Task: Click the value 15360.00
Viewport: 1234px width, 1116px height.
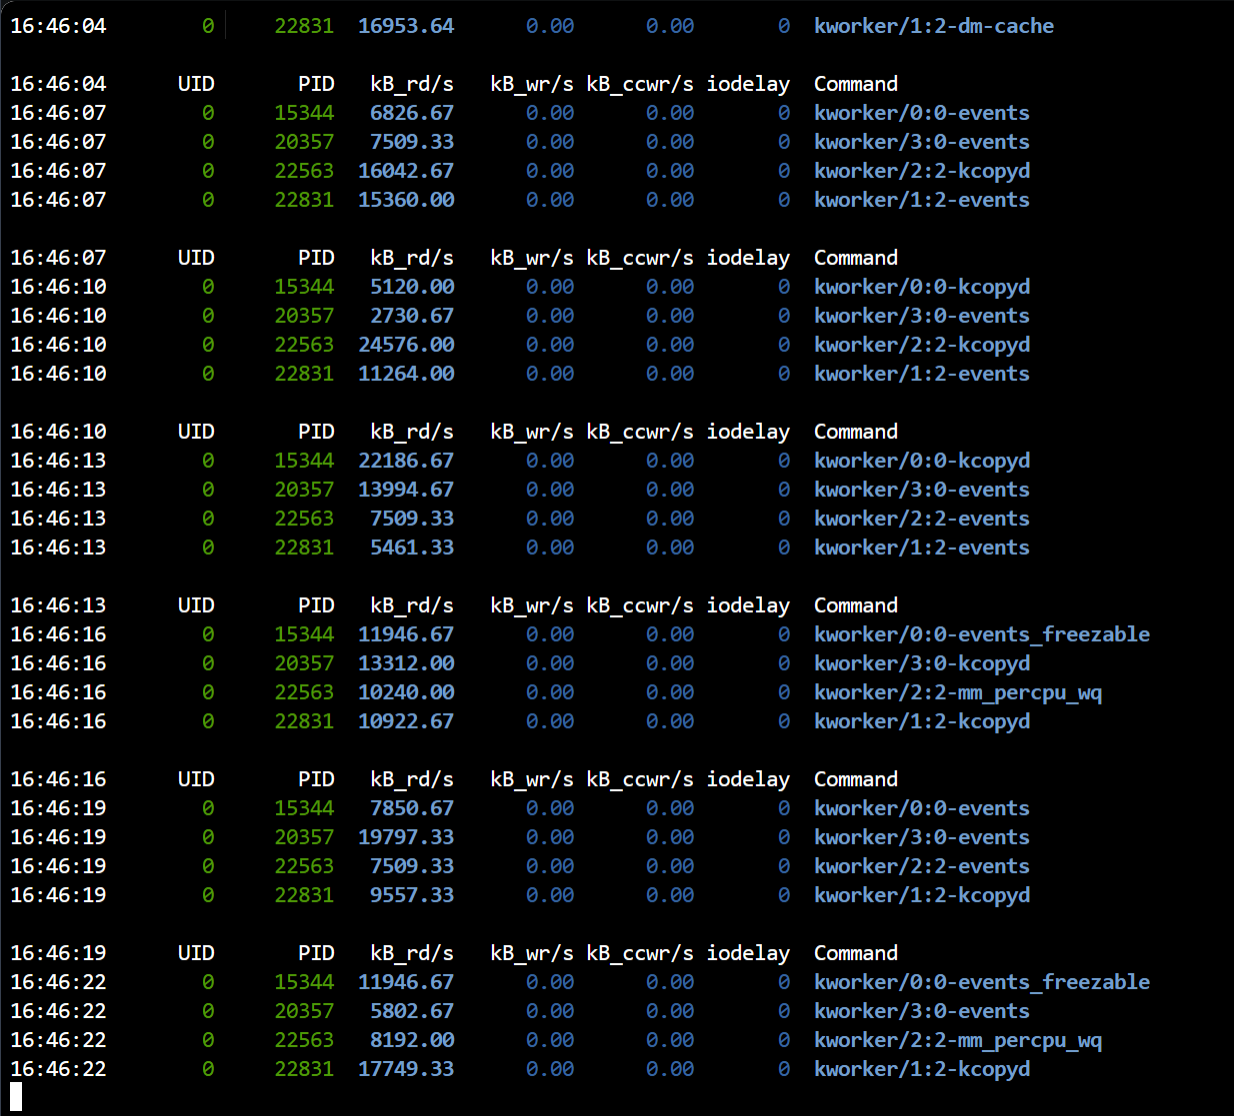Action: [406, 200]
